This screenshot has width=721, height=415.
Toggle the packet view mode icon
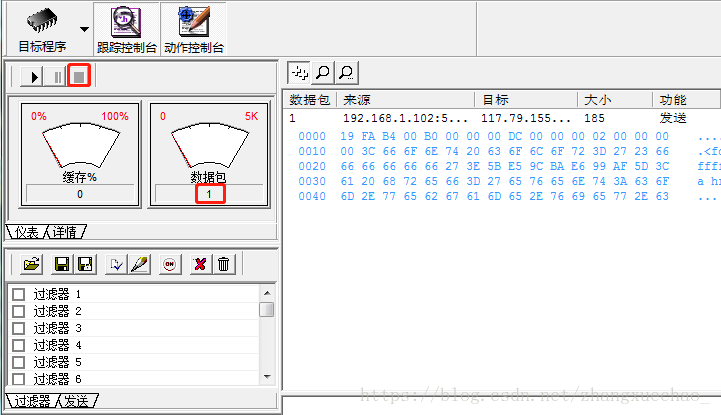point(299,73)
